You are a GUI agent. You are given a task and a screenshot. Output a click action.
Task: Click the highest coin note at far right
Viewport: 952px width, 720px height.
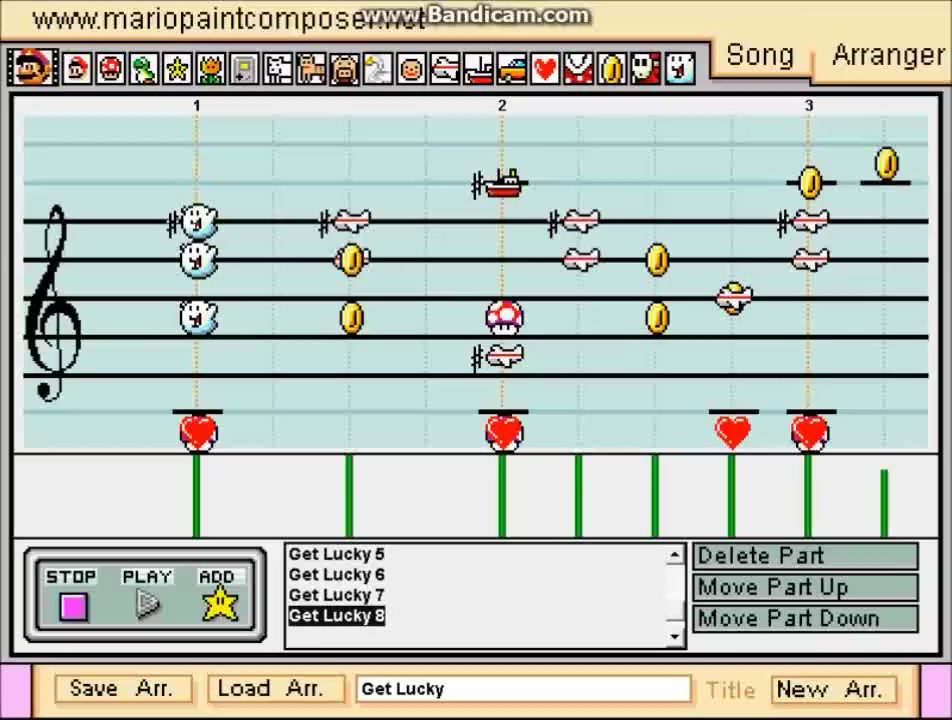(886, 163)
